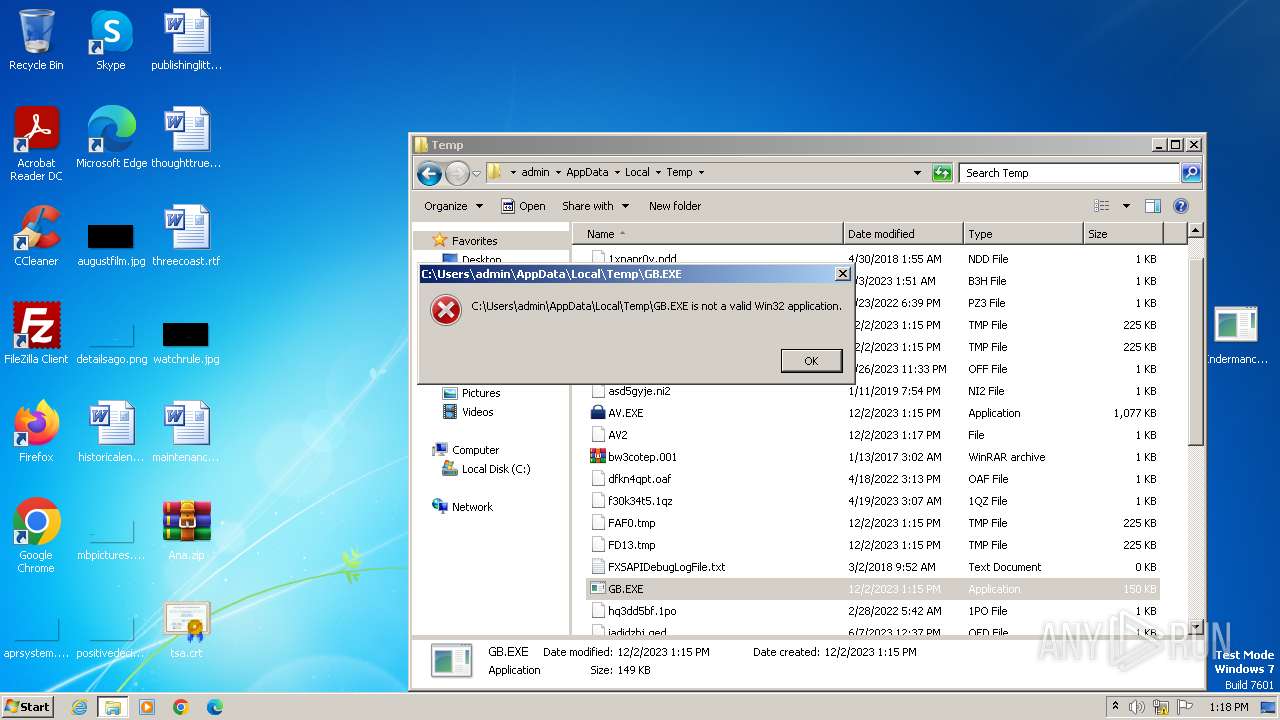1280x720 pixels.
Task: Select the thoughttrue... Word document icon
Action: pyautogui.click(x=186, y=138)
